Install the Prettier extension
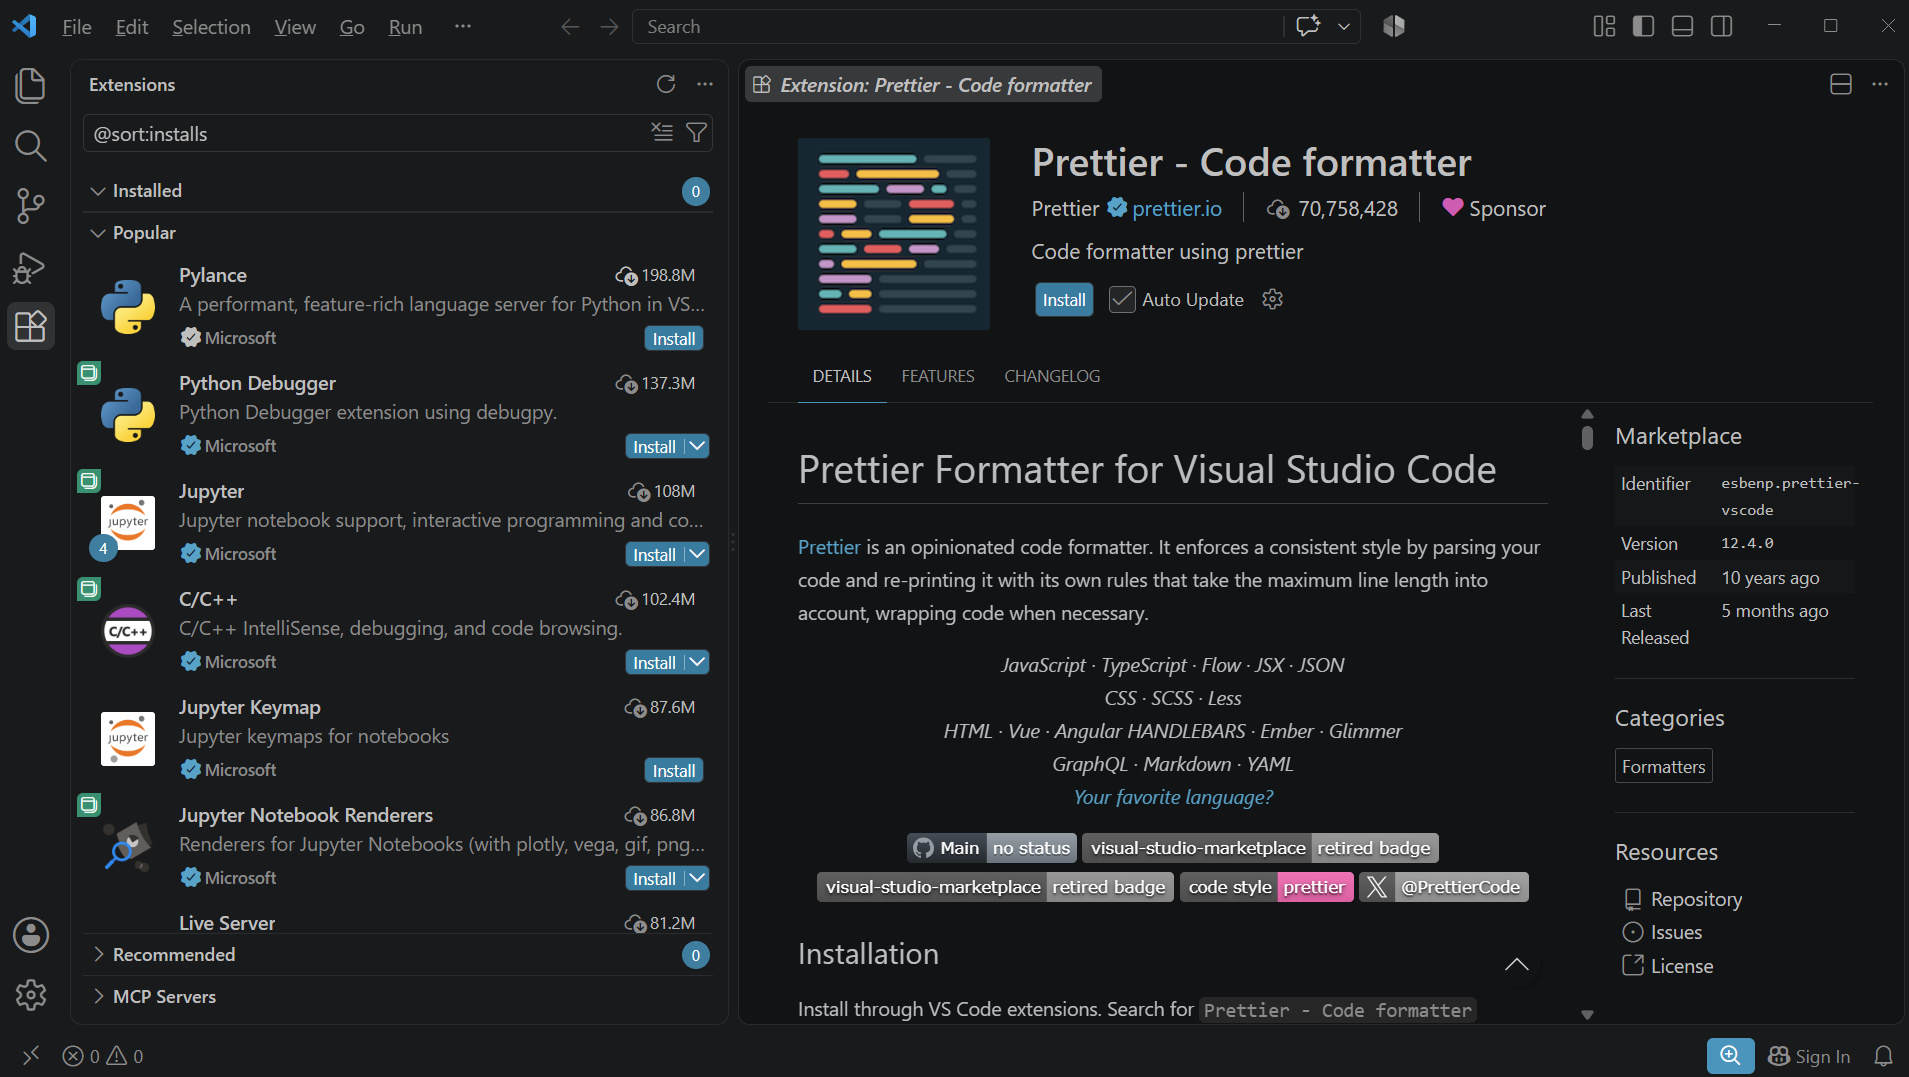This screenshot has width=1909, height=1077. [1064, 300]
